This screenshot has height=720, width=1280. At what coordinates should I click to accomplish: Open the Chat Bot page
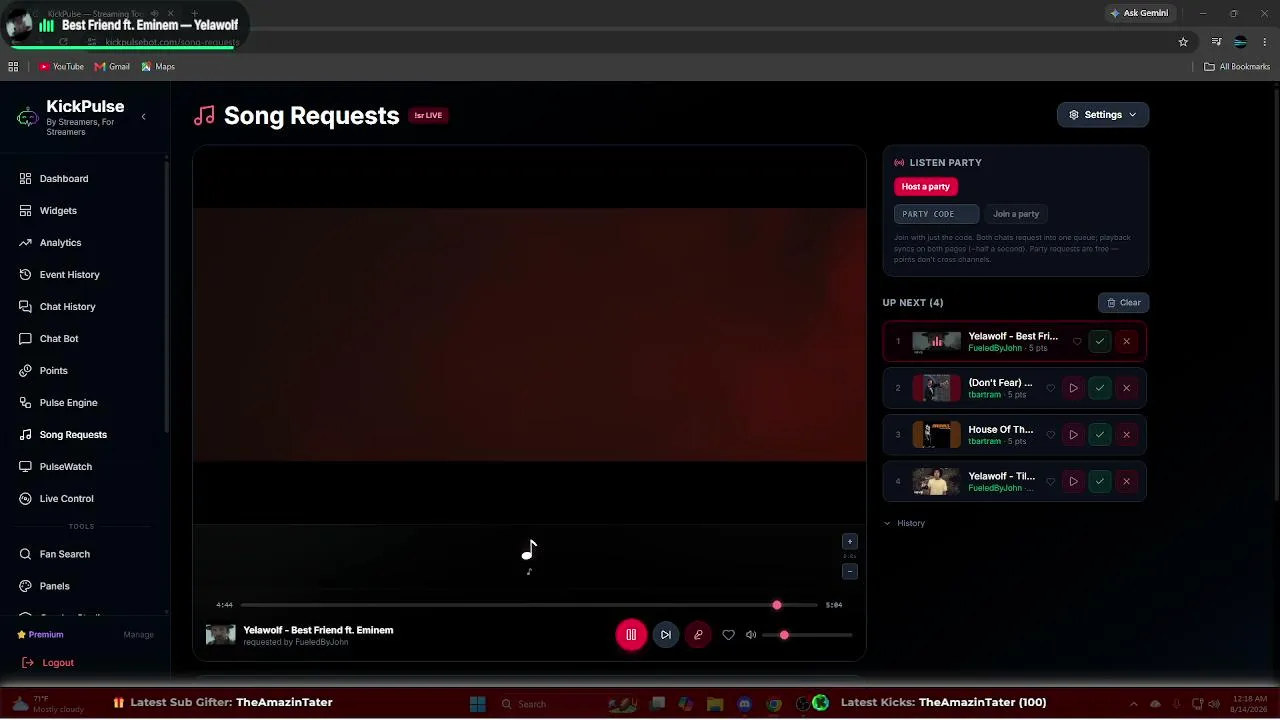[59, 339]
